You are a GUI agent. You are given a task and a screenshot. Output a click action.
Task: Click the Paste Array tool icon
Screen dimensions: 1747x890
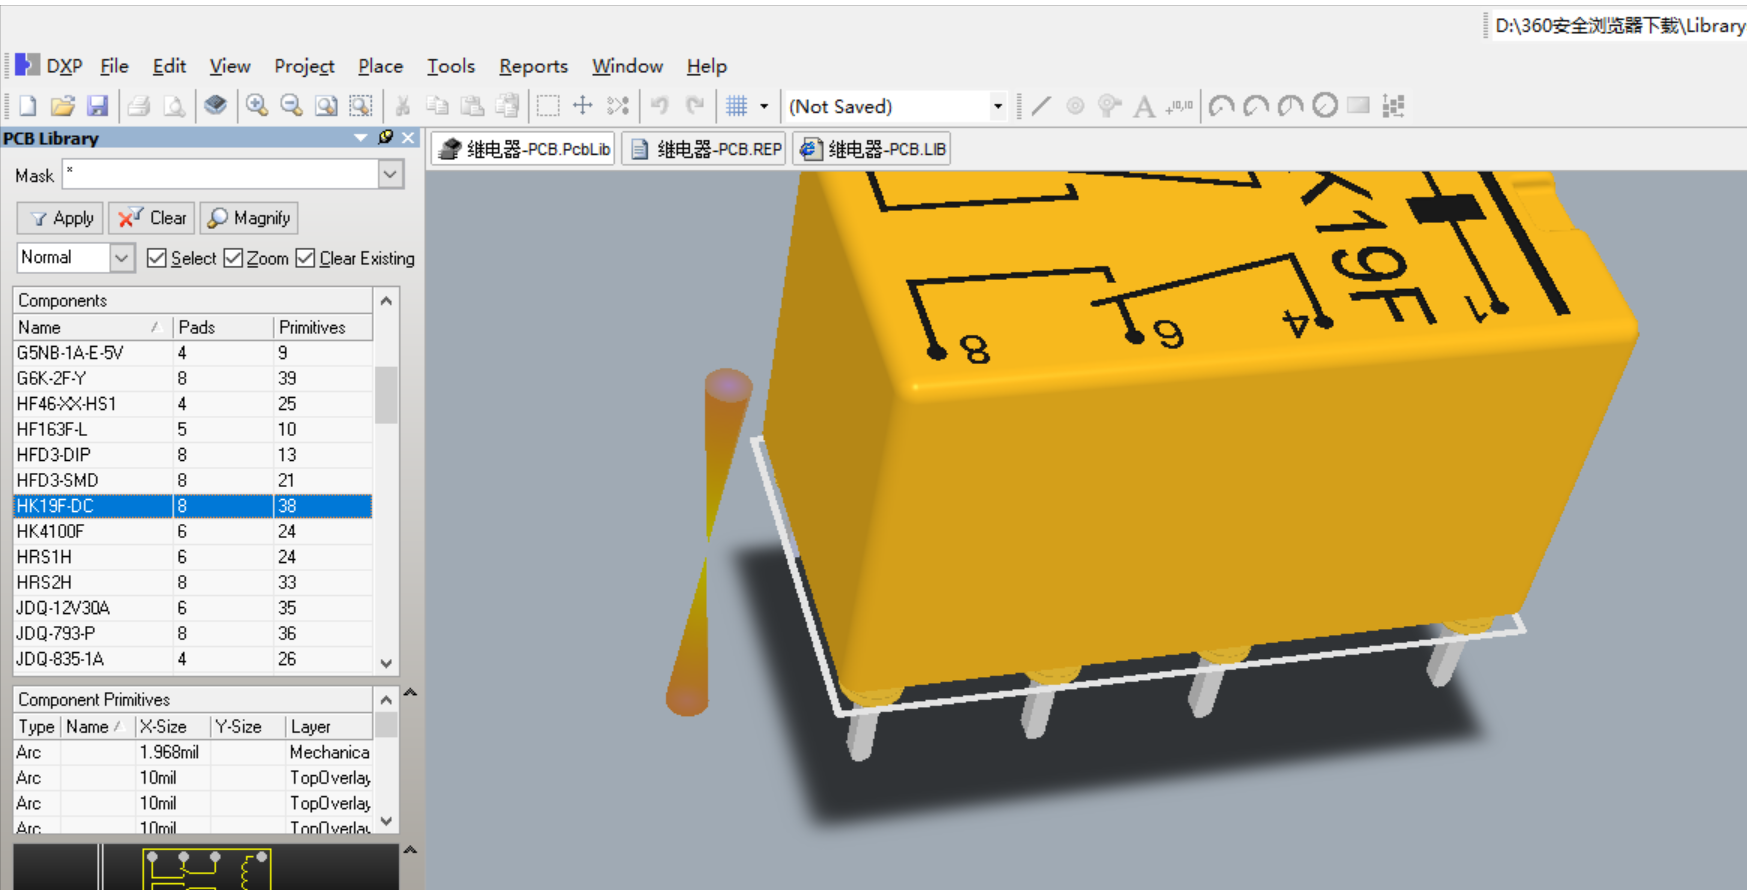pyautogui.click(x=1393, y=106)
